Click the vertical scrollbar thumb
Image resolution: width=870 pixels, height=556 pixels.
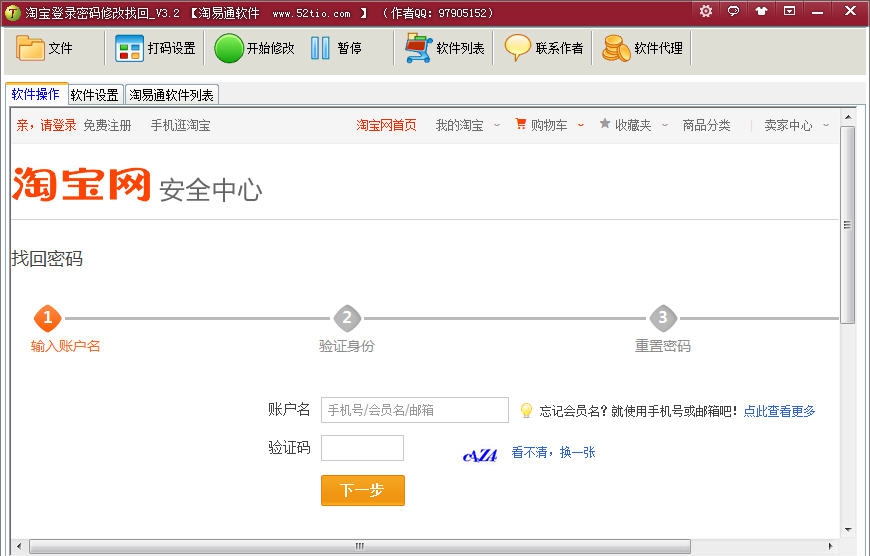[x=847, y=225]
